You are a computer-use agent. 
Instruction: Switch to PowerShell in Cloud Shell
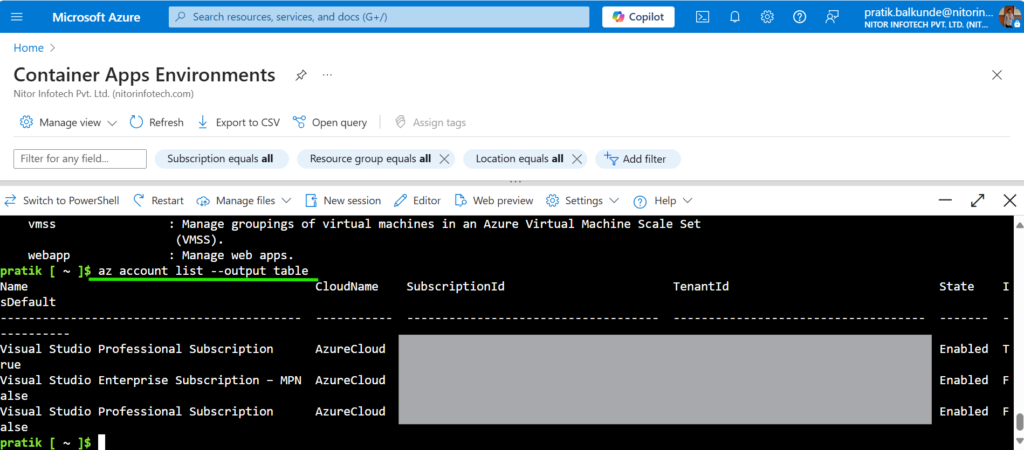coord(62,201)
